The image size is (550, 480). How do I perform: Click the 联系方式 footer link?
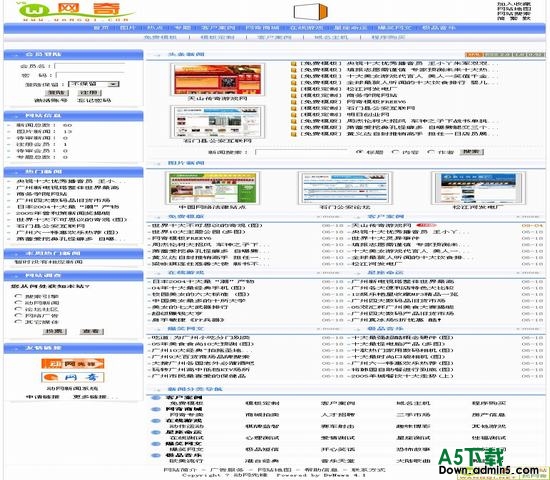click(x=368, y=470)
